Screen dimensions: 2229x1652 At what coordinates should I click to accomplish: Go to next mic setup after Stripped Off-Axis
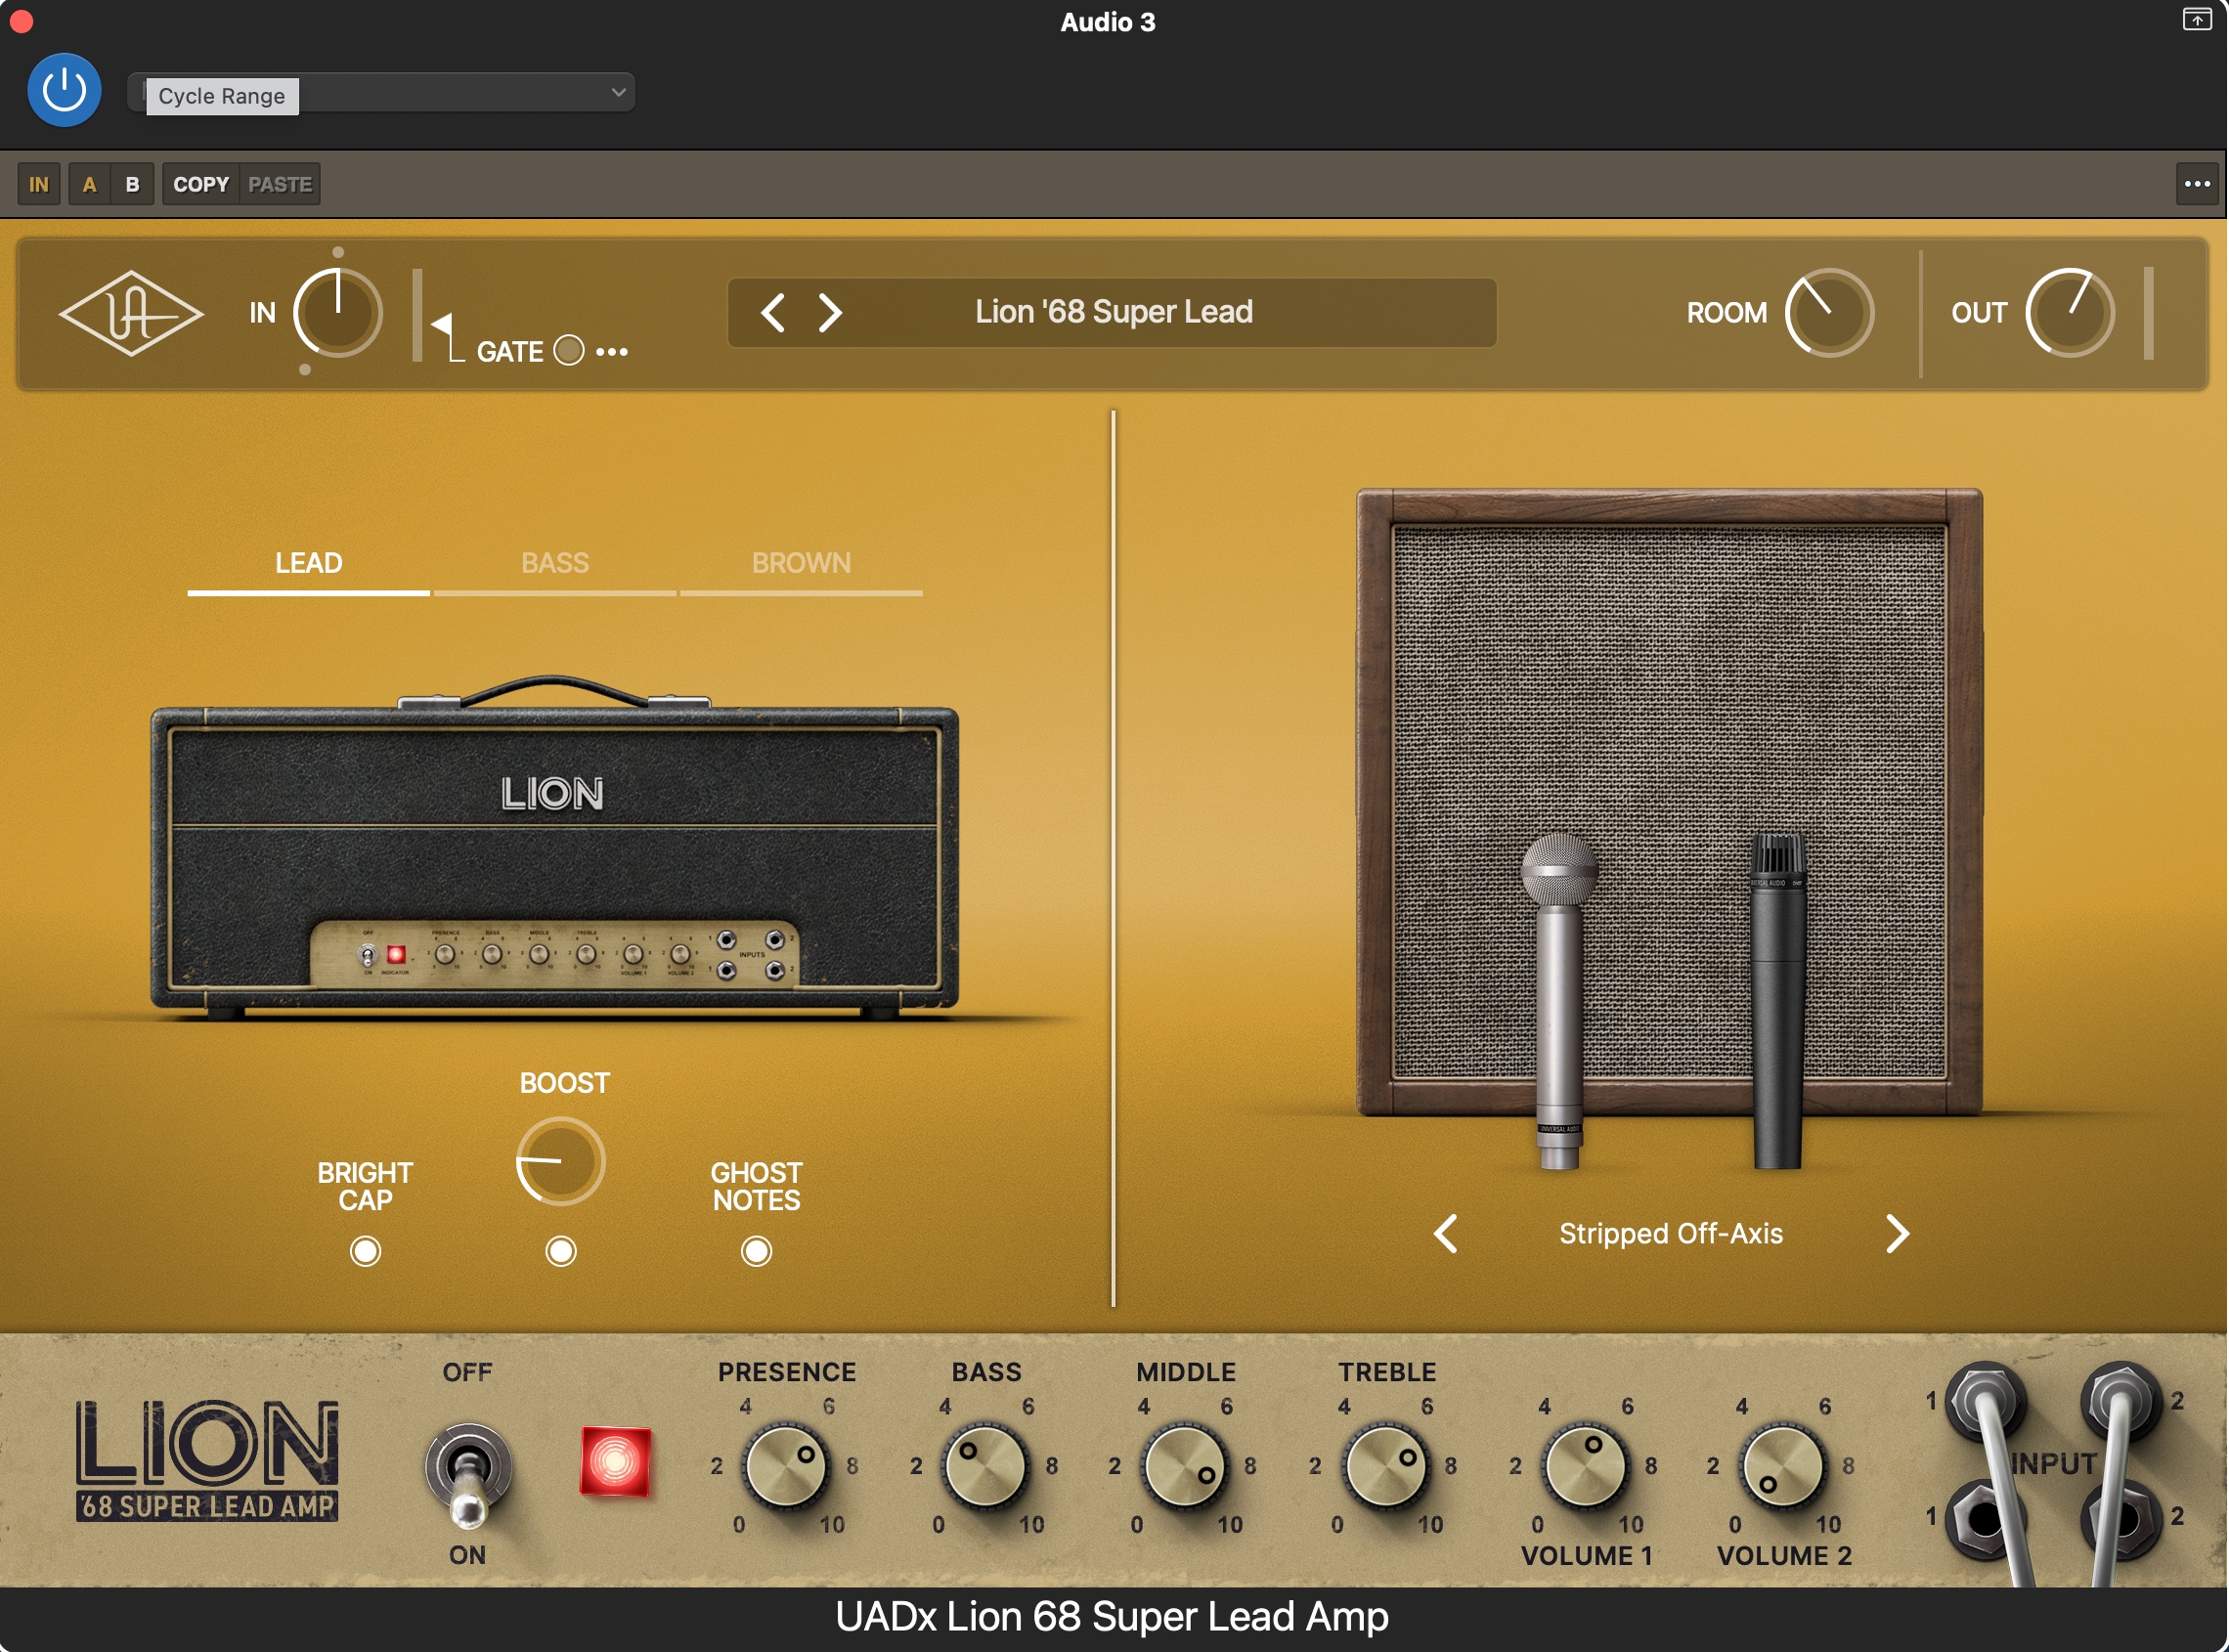(x=1897, y=1234)
